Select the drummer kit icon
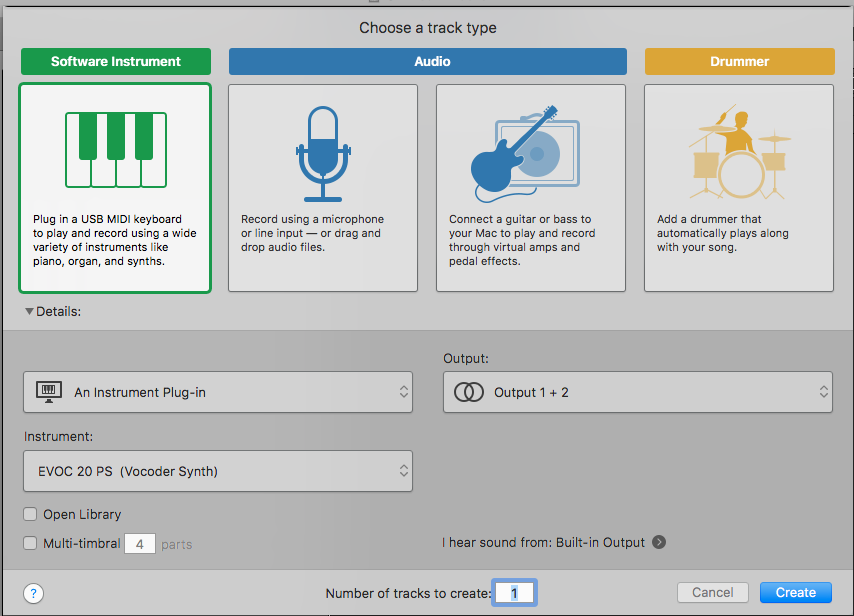Image resolution: width=854 pixels, height=616 pixels. pos(739,152)
